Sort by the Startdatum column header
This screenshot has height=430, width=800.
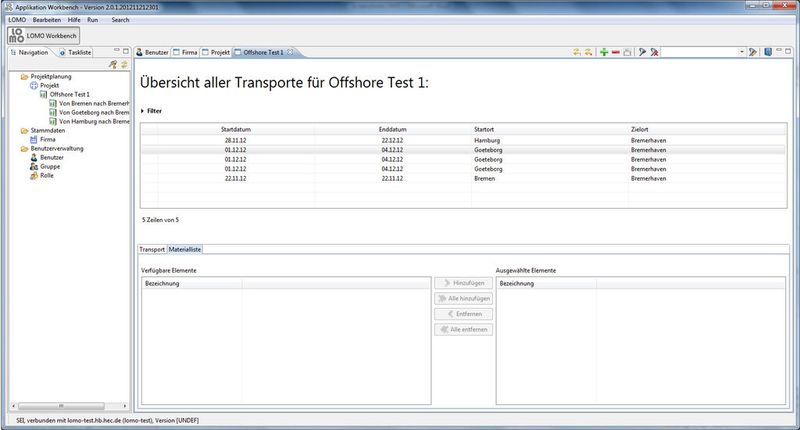(x=236, y=130)
